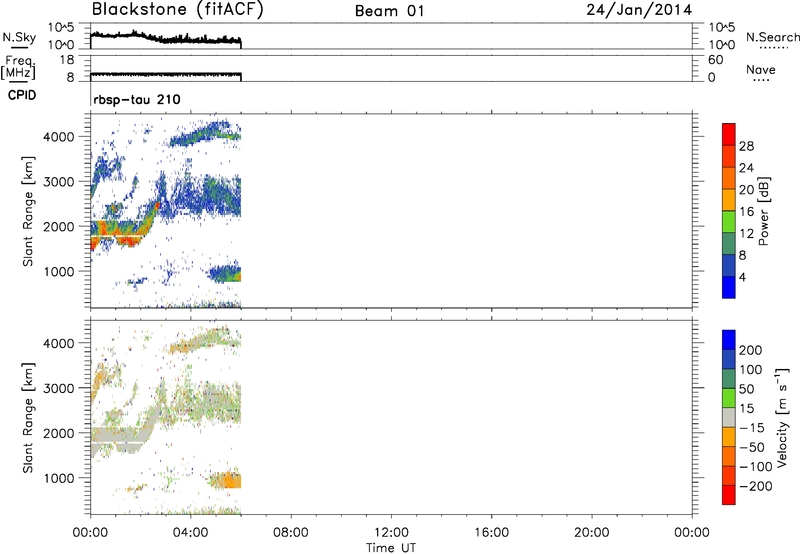
Task: Click the date '24/Jan/2014'
Action: 639,10
